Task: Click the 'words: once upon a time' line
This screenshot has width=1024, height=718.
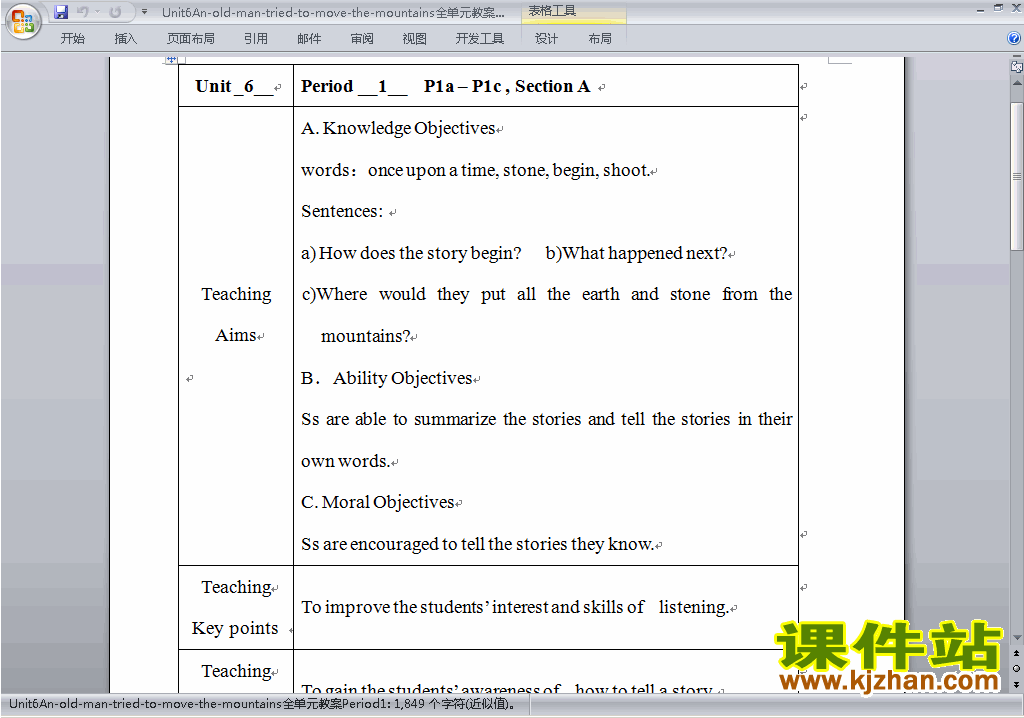Action: 475,170
